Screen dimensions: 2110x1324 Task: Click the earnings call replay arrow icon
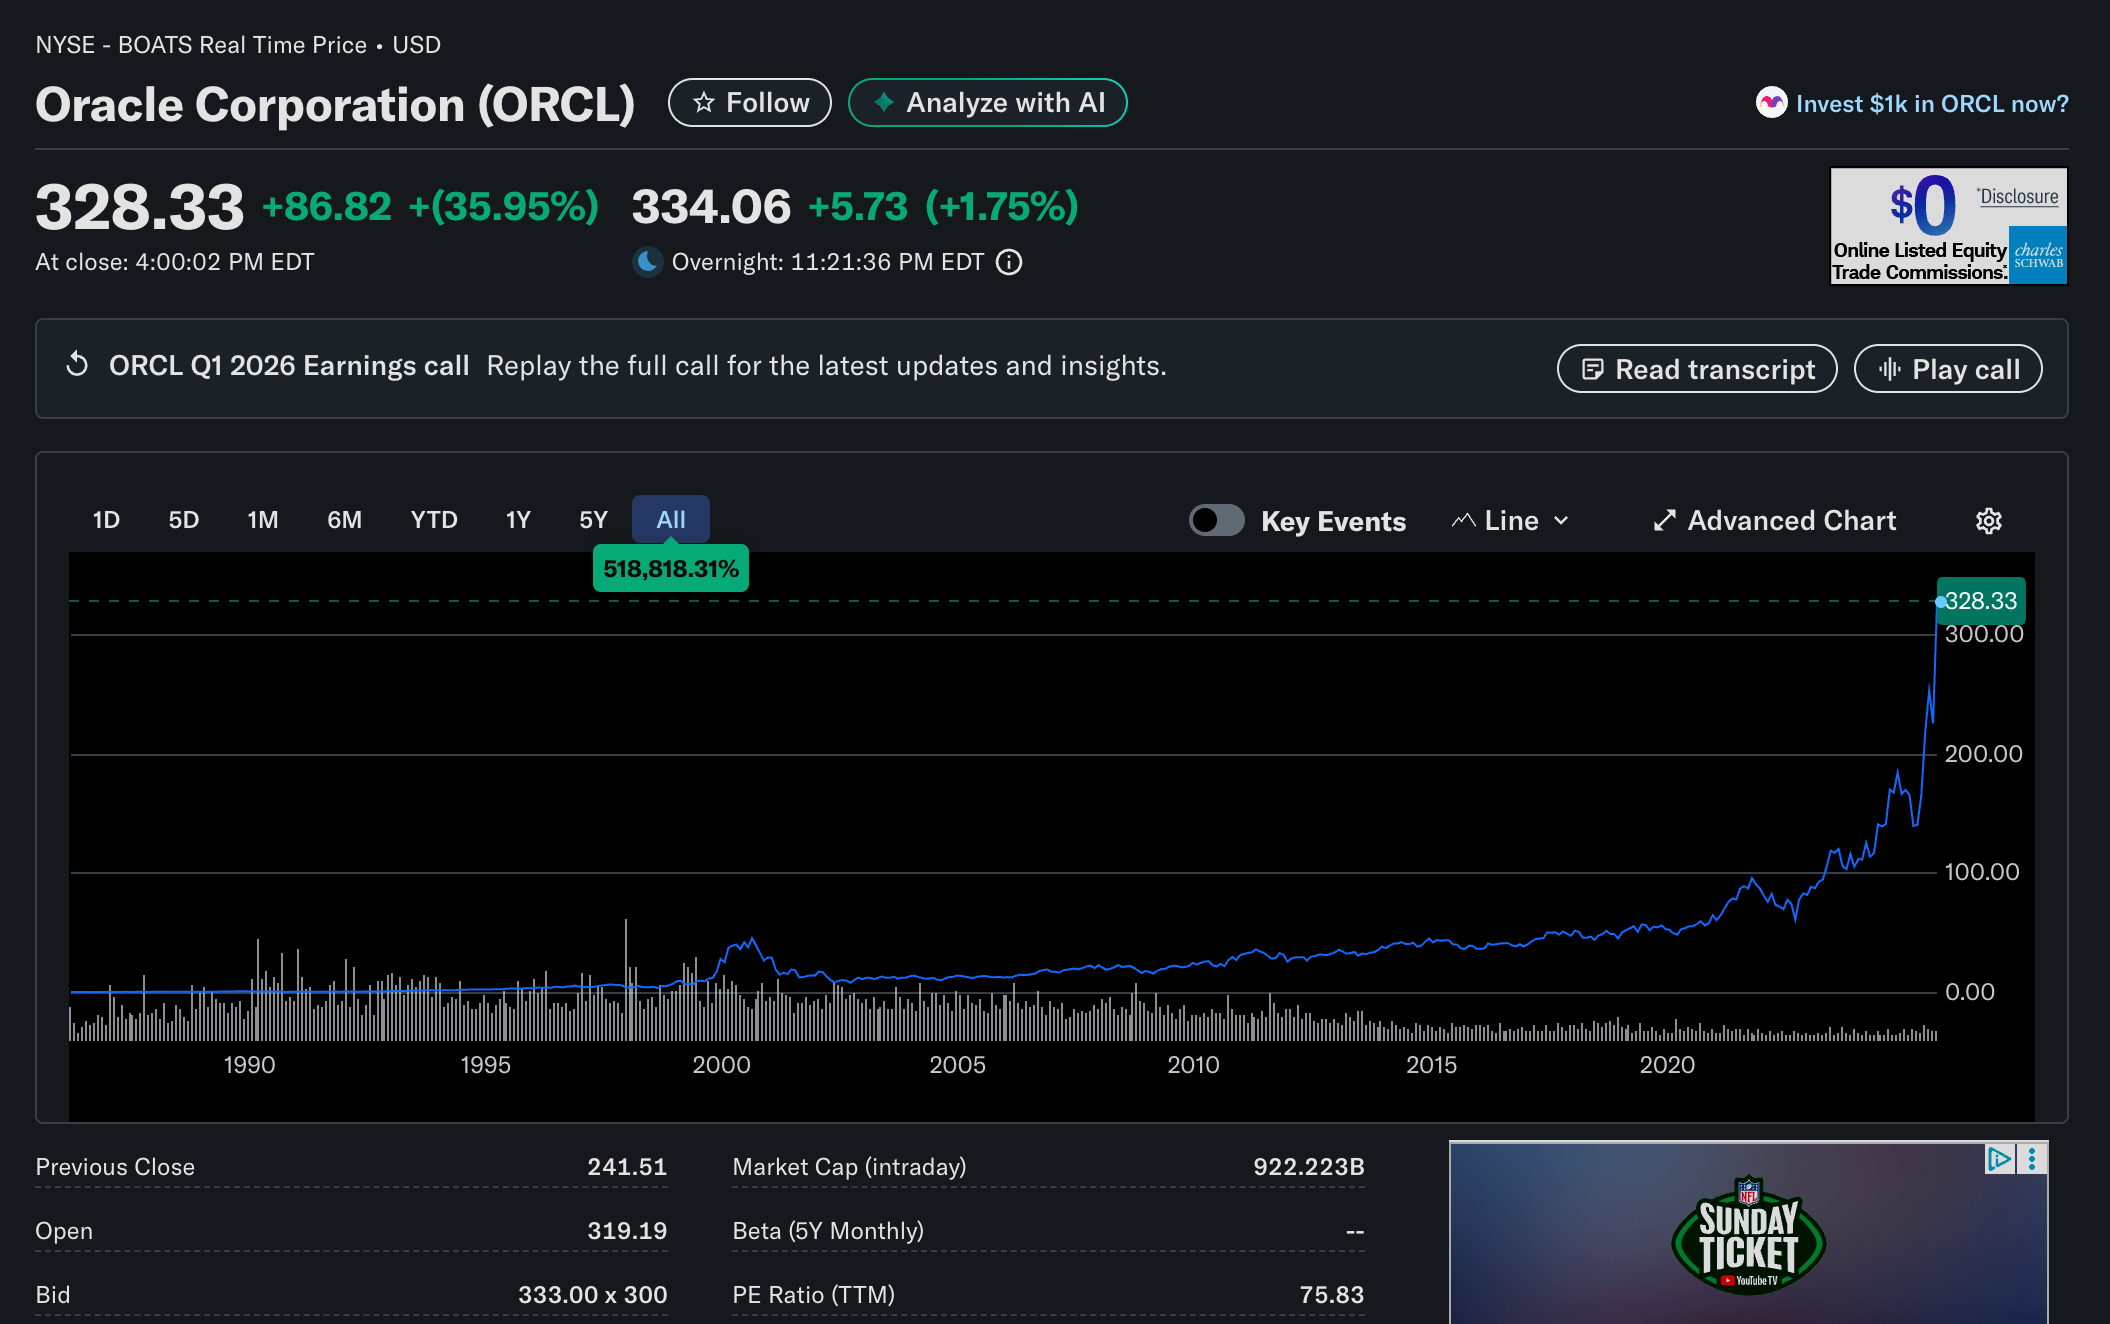click(x=78, y=365)
